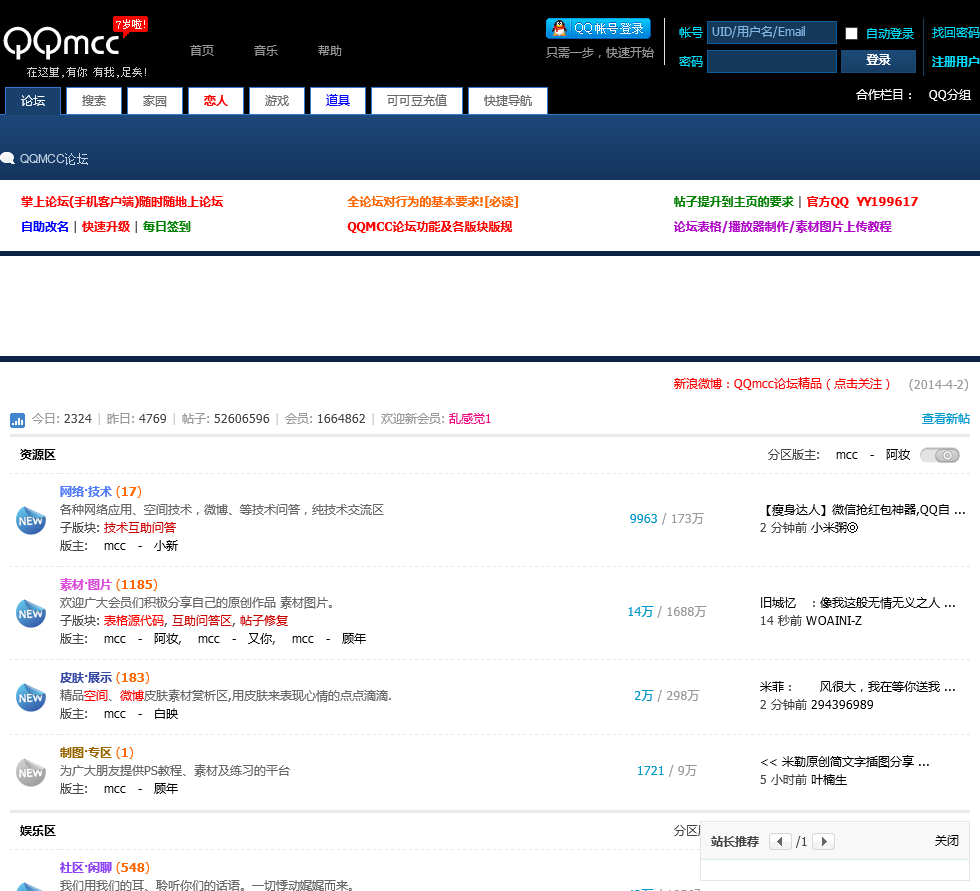
Task: Click QQ分组 partner link
Action: (949, 95)
